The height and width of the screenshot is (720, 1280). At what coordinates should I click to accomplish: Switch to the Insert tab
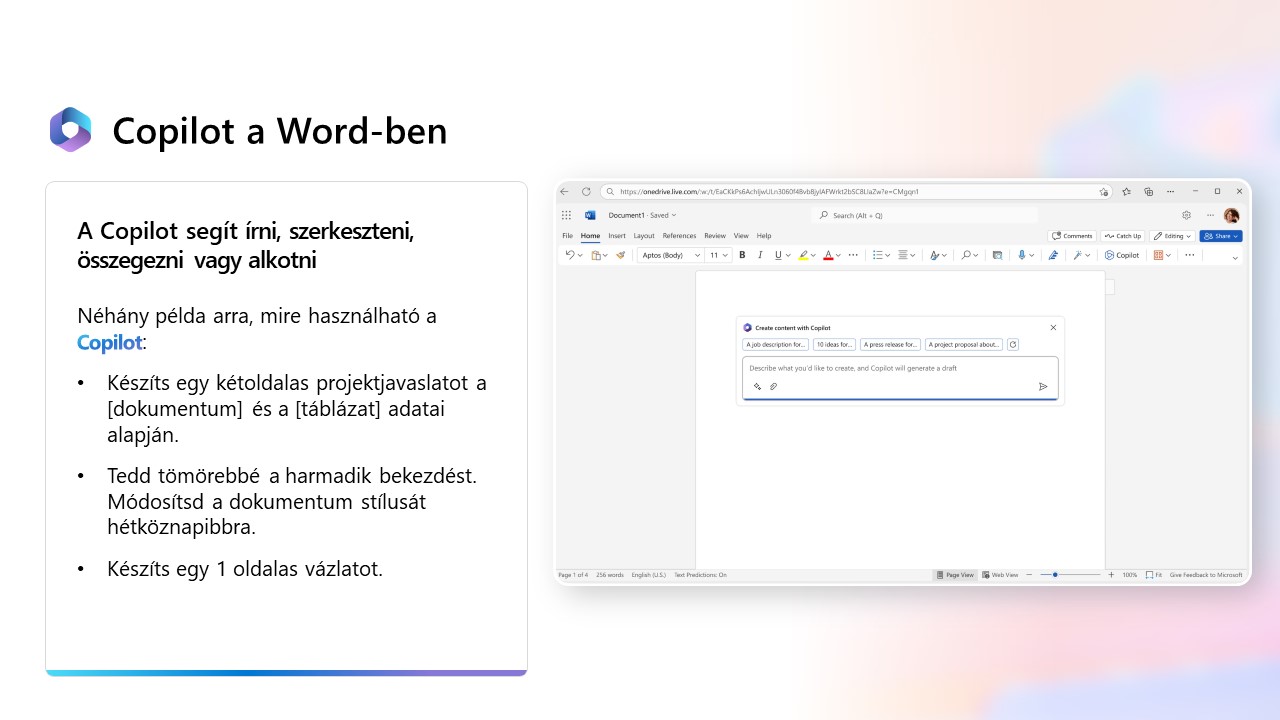coord(617,236)
